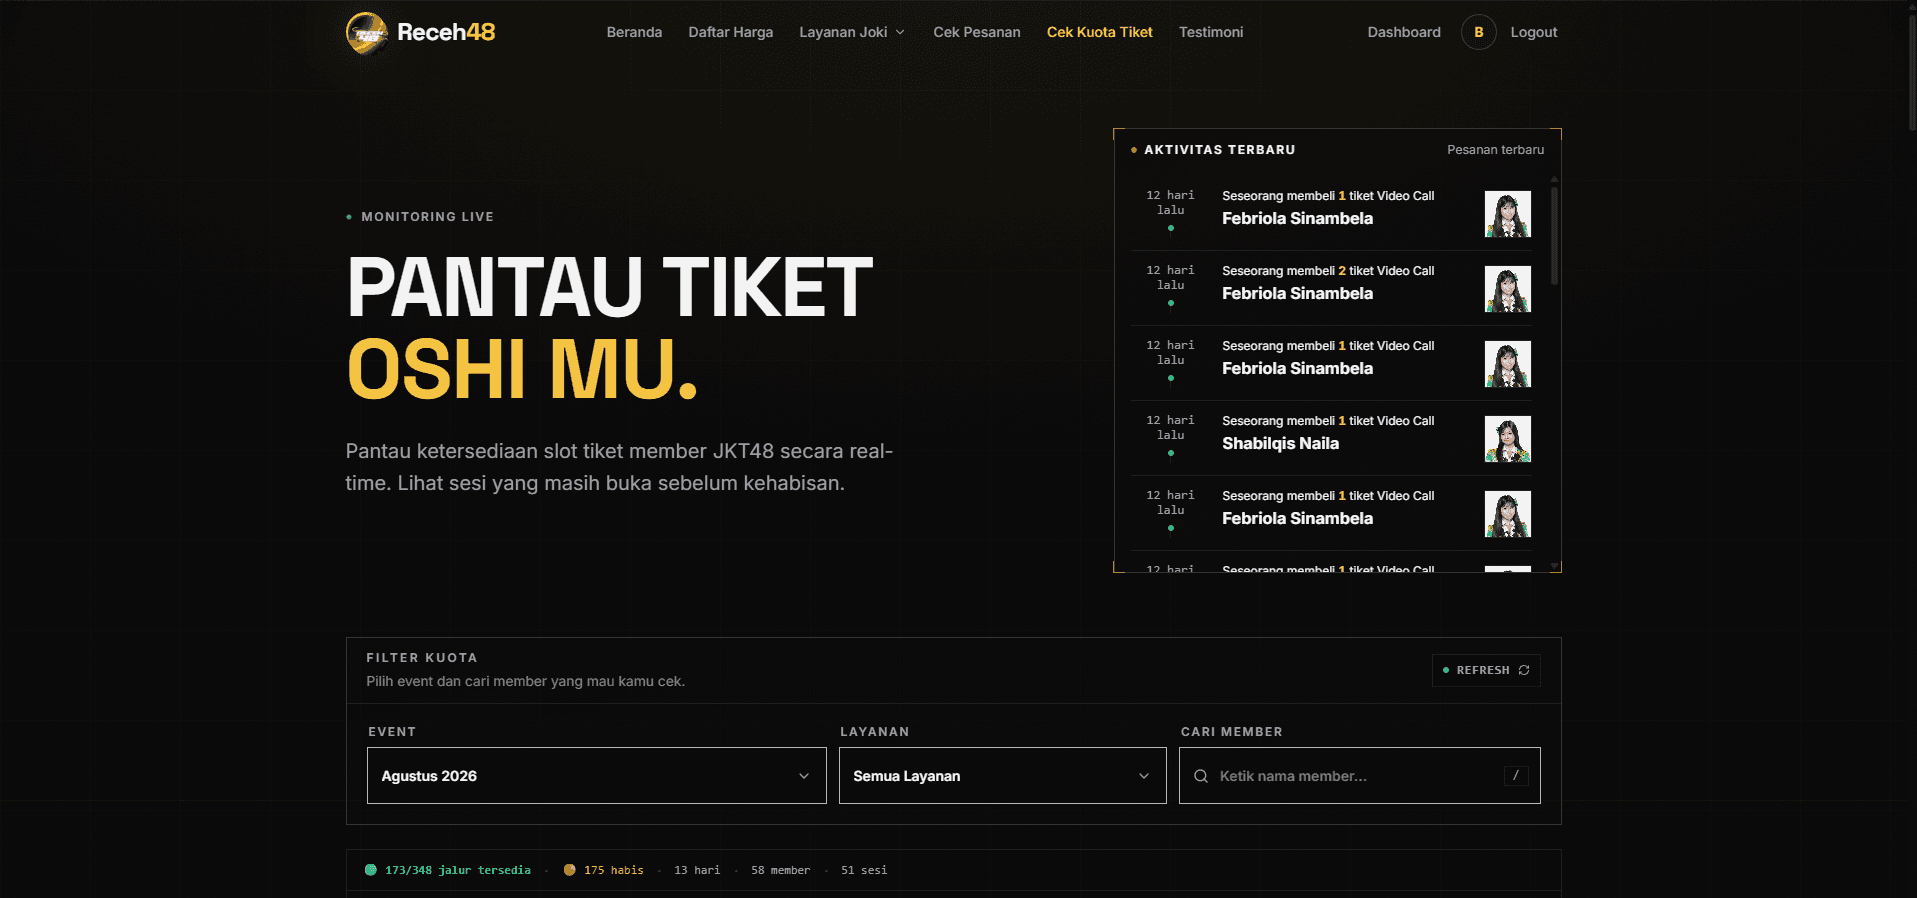Expand the Layanan Joki menu chevron
The width and height of the screenshot is (1917, 898).
pos(900,32)
